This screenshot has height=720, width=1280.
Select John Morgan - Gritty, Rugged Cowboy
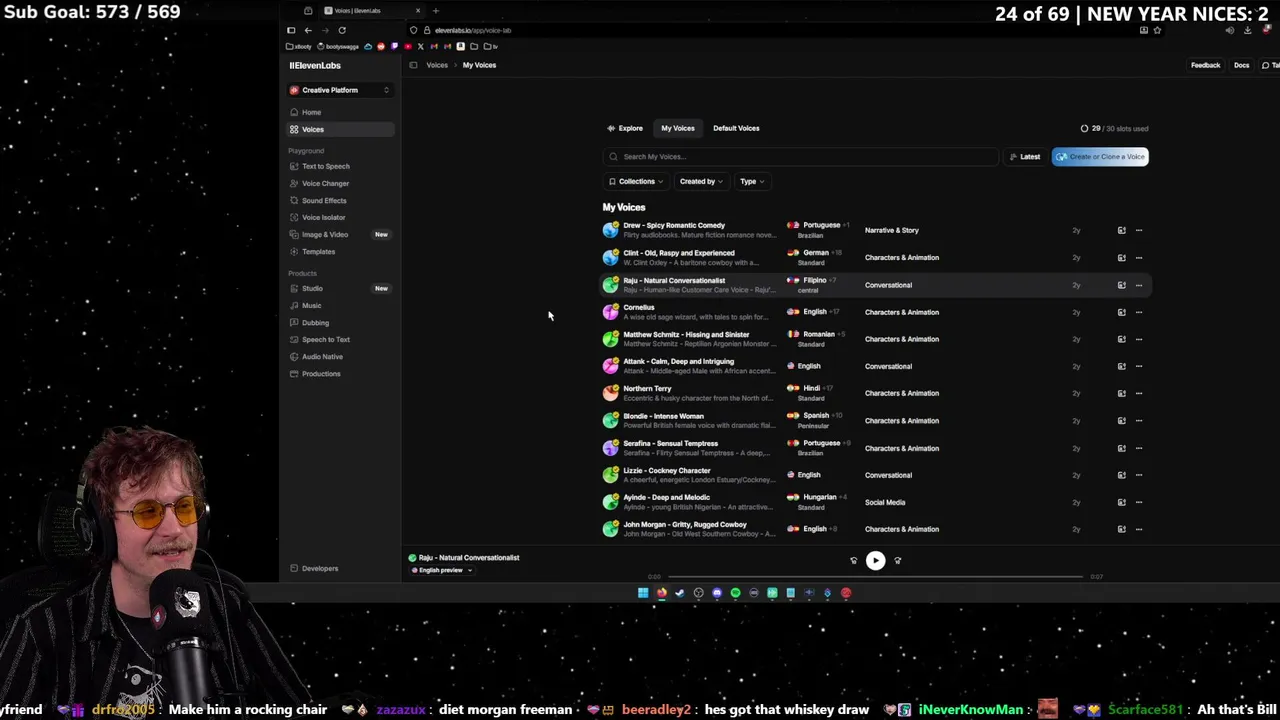click(x=875, y=529)
